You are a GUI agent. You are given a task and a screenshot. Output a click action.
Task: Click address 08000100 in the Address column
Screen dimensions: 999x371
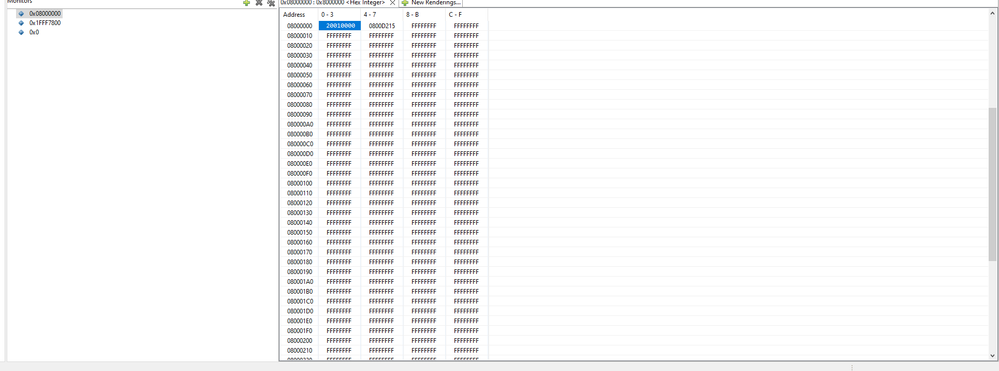[x=299, y=183]
